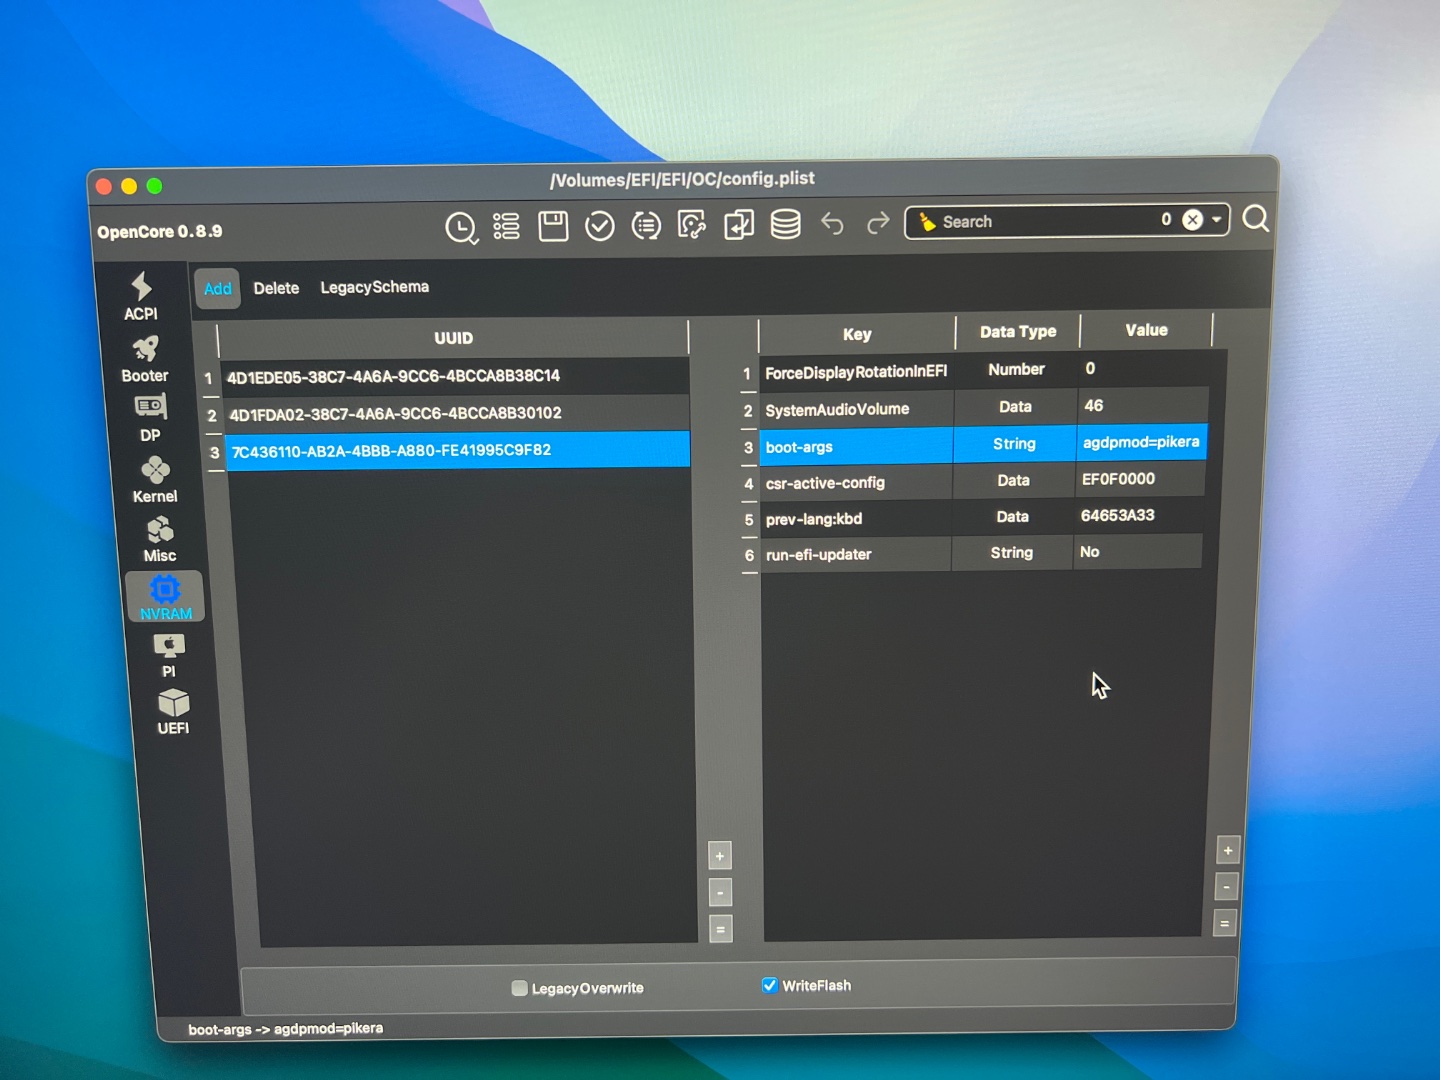Screen dimensions: 1440x1080
Task: Select the boot-args key cell
Action: click(x=856, y=446)
